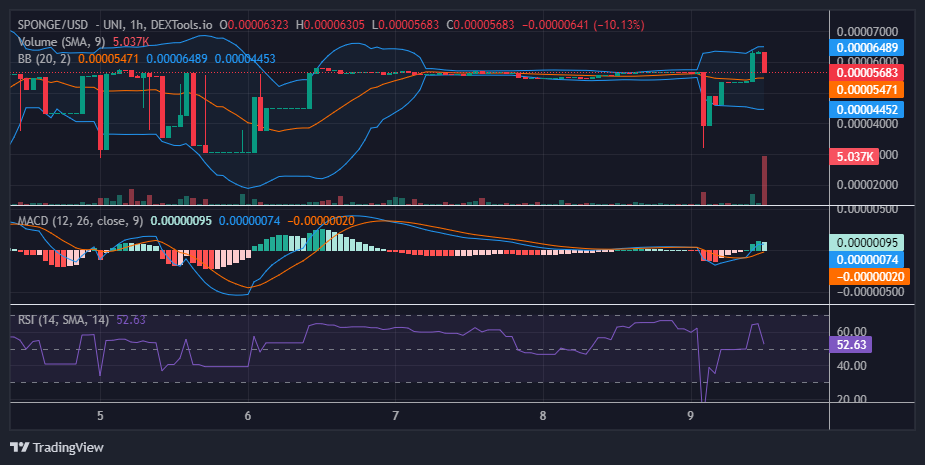Screen dimensions: 925x465
Task: Click the blue 0.00000074 MACD axis label
Action: [867, 260]
